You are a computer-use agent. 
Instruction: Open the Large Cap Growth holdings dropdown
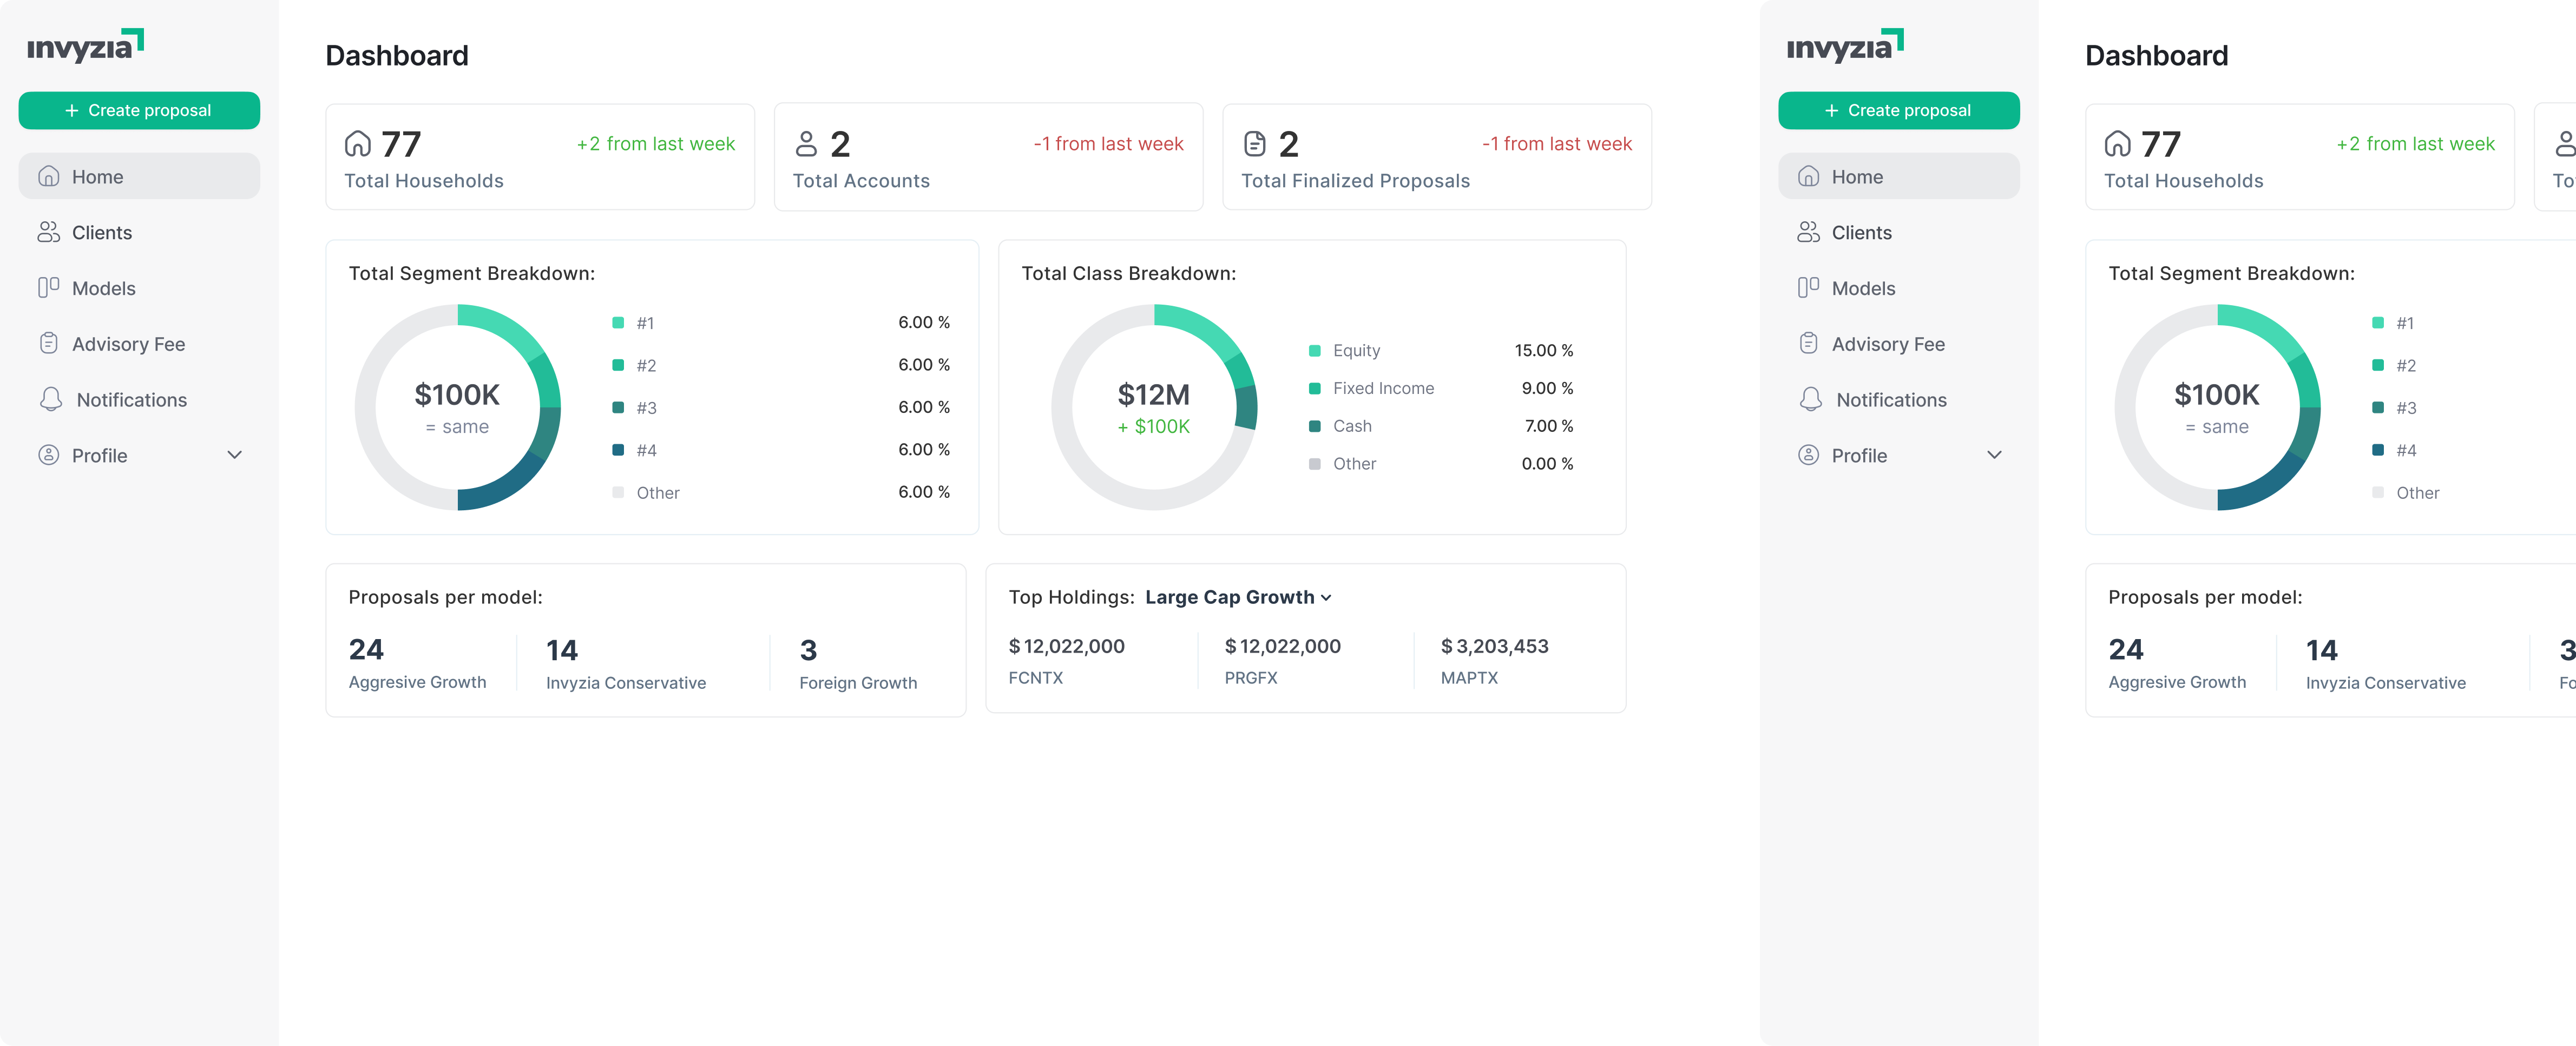[1238, 597]
